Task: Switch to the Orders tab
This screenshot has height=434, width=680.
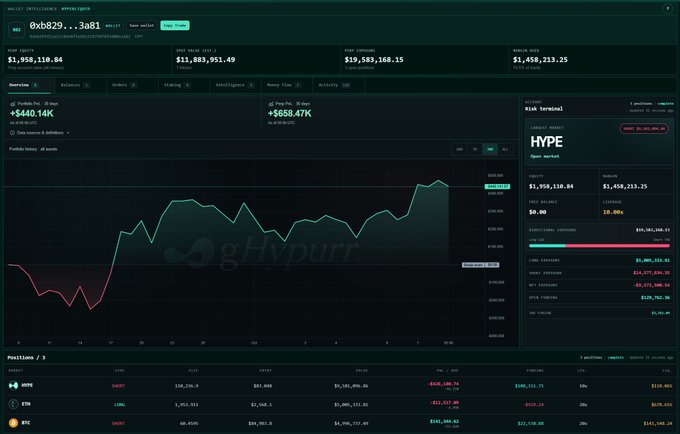Action: (132, 85)
